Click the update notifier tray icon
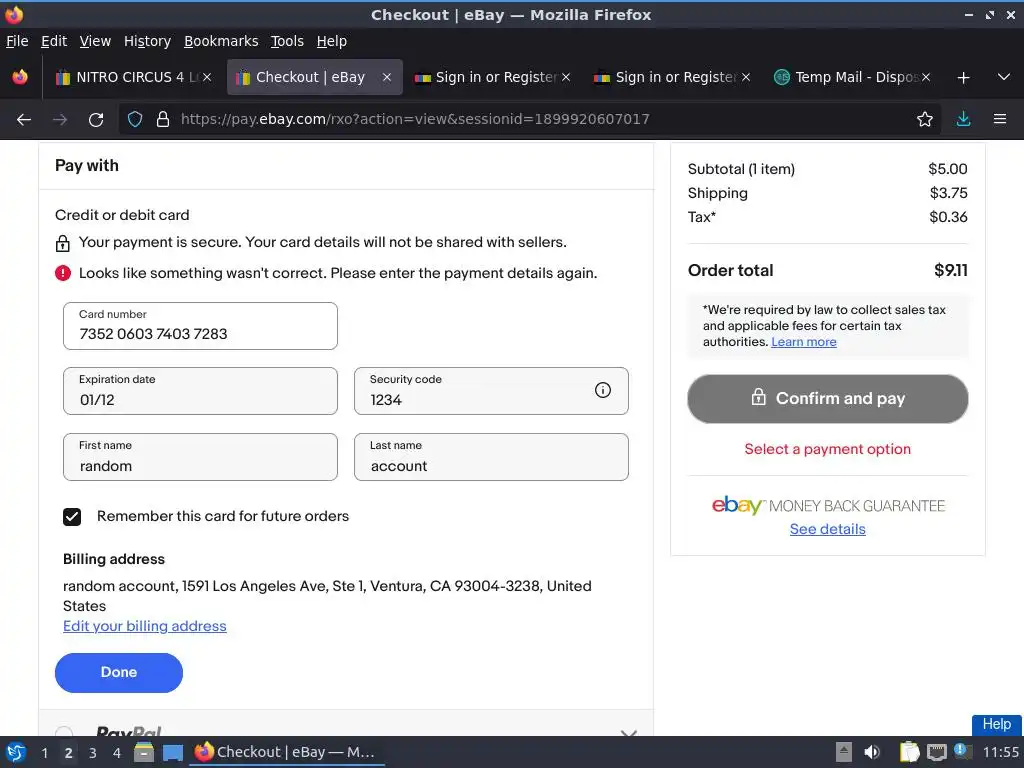The height and width of the screenshot is (768, 1024). click(961, 751)
